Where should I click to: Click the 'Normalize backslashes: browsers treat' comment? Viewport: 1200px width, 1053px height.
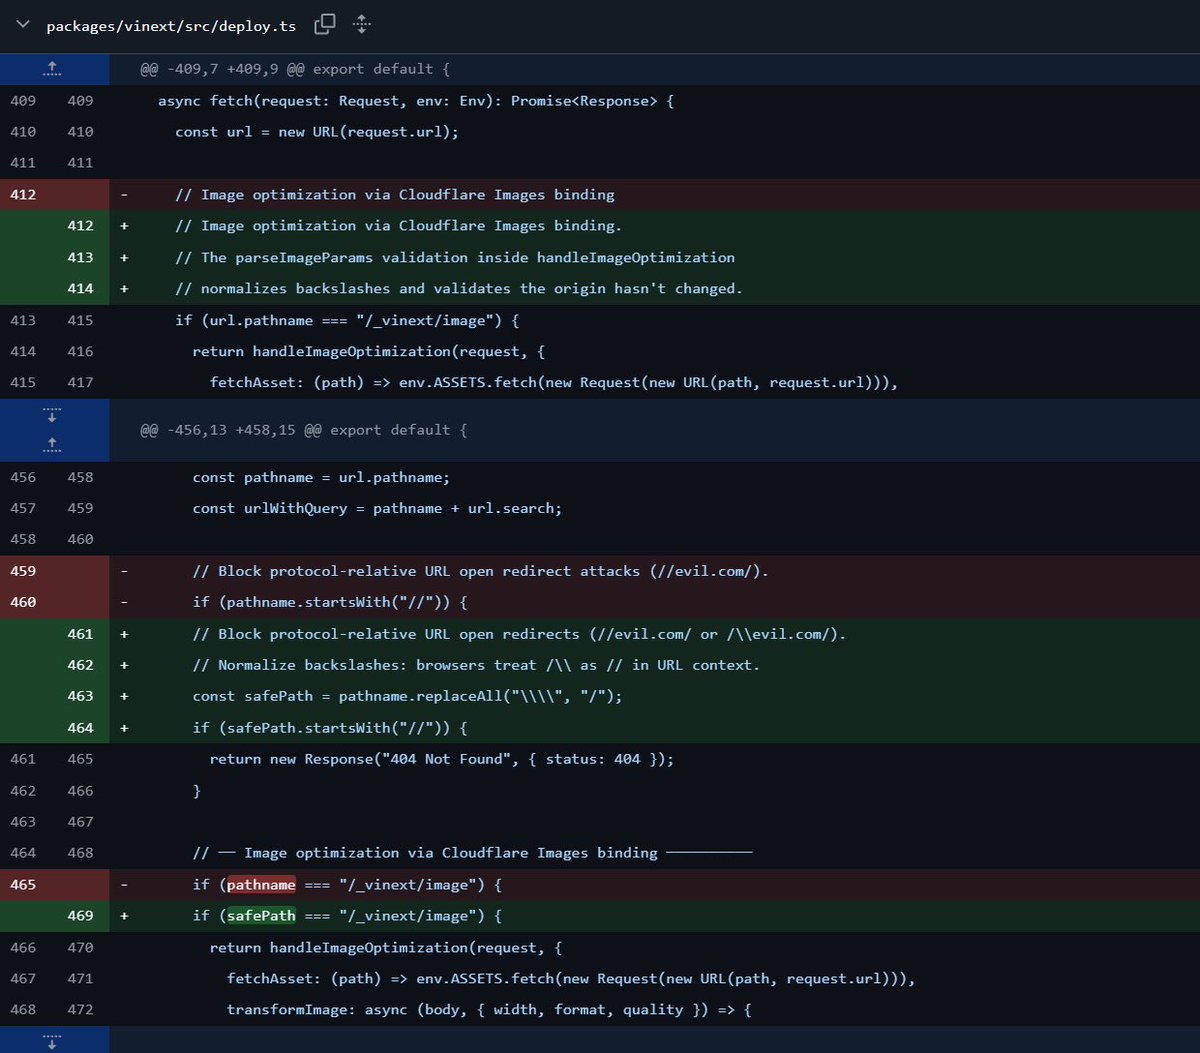coord(477,666)
